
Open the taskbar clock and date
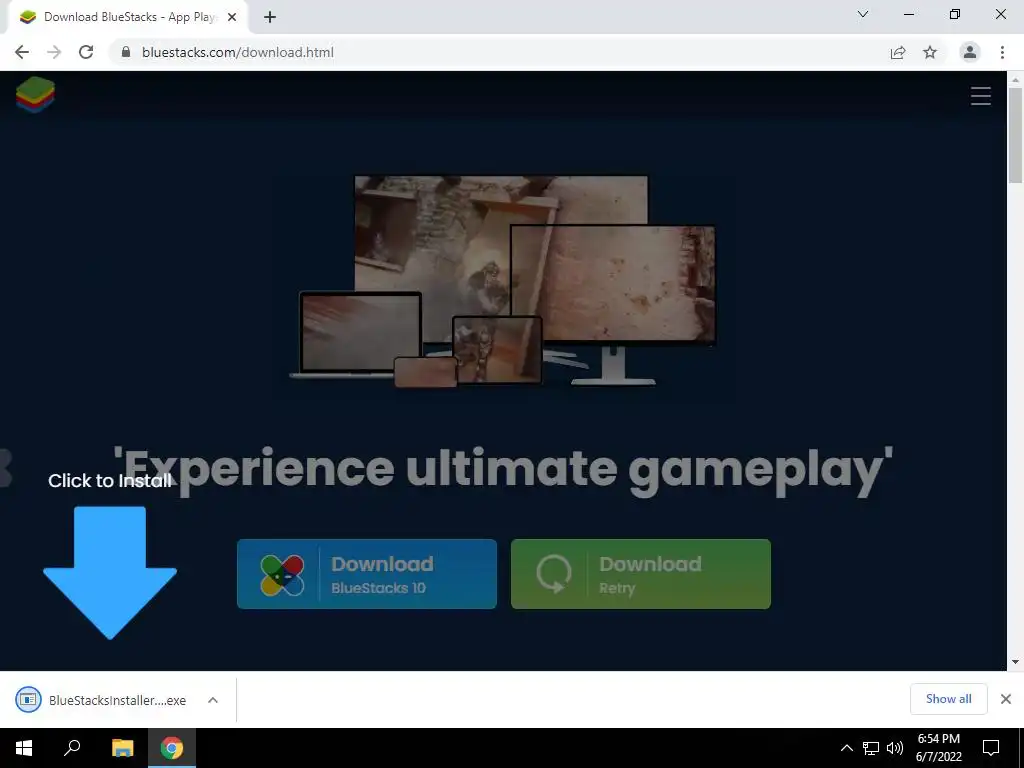click(x=938, y=748)
